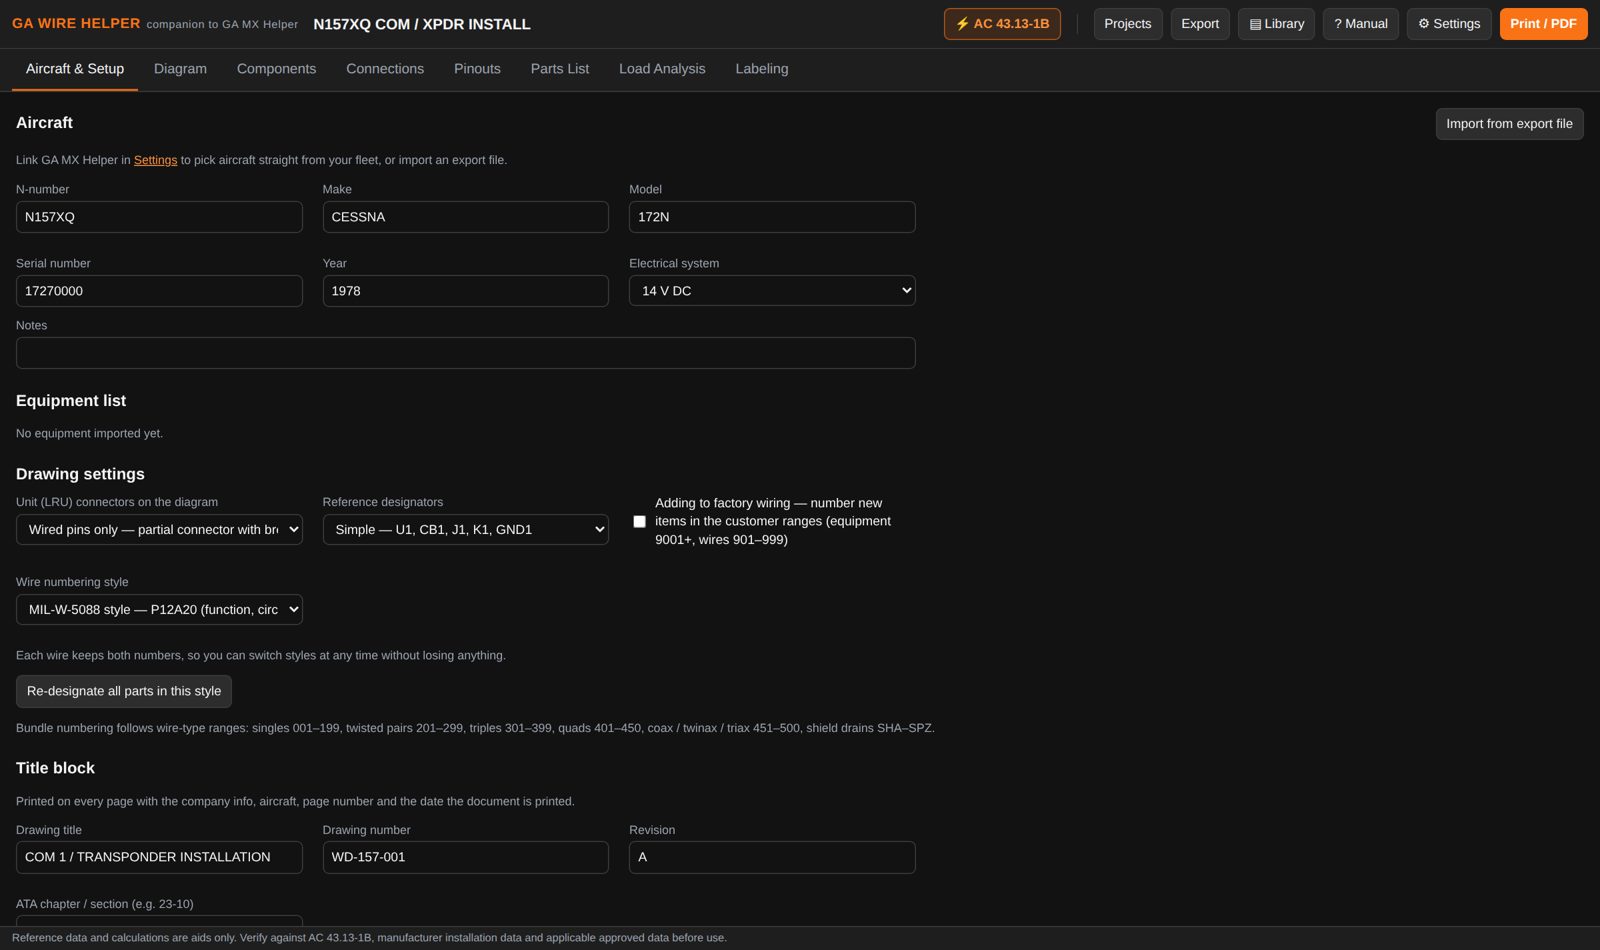Click the Drawing settings heading
Image resolution: width=1600 pixels, height=950 pixels.
[x=80, y=474]
